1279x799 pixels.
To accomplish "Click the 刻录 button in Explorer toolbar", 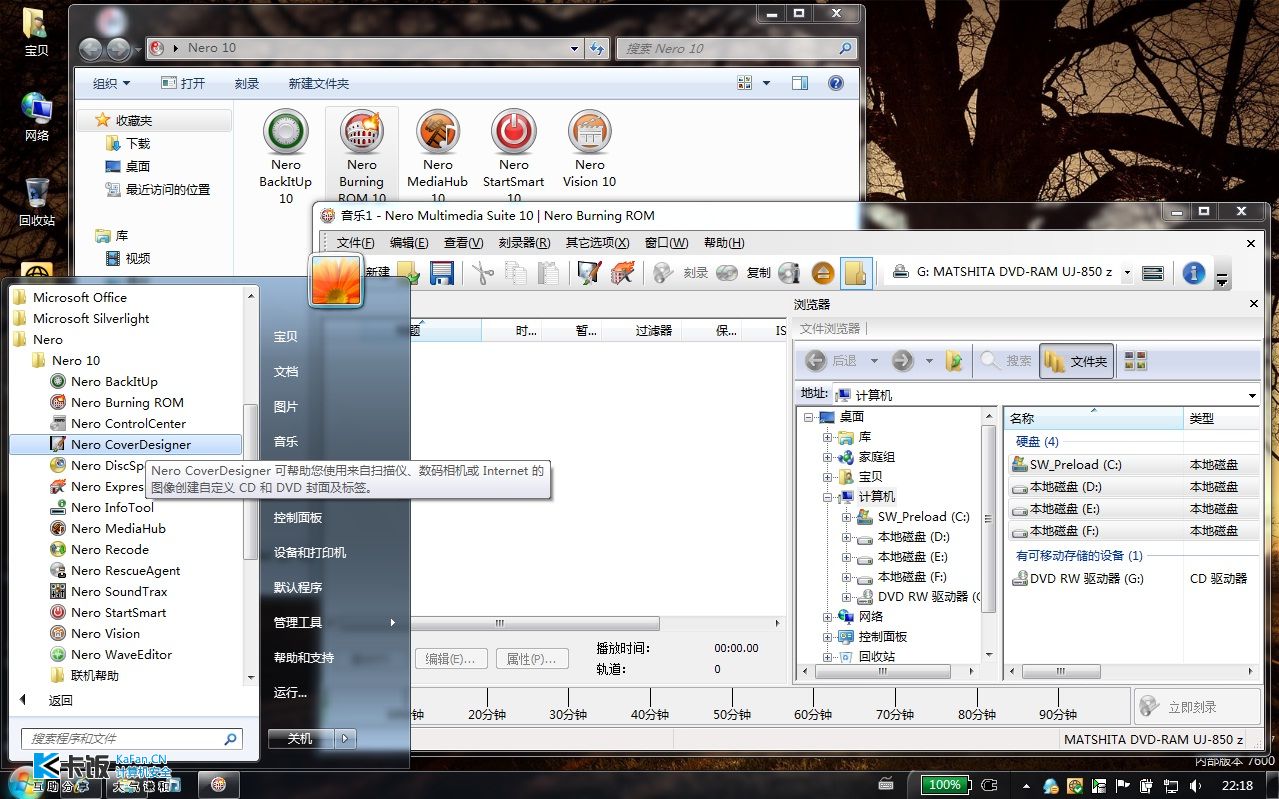I will click(x=247, y=84).
